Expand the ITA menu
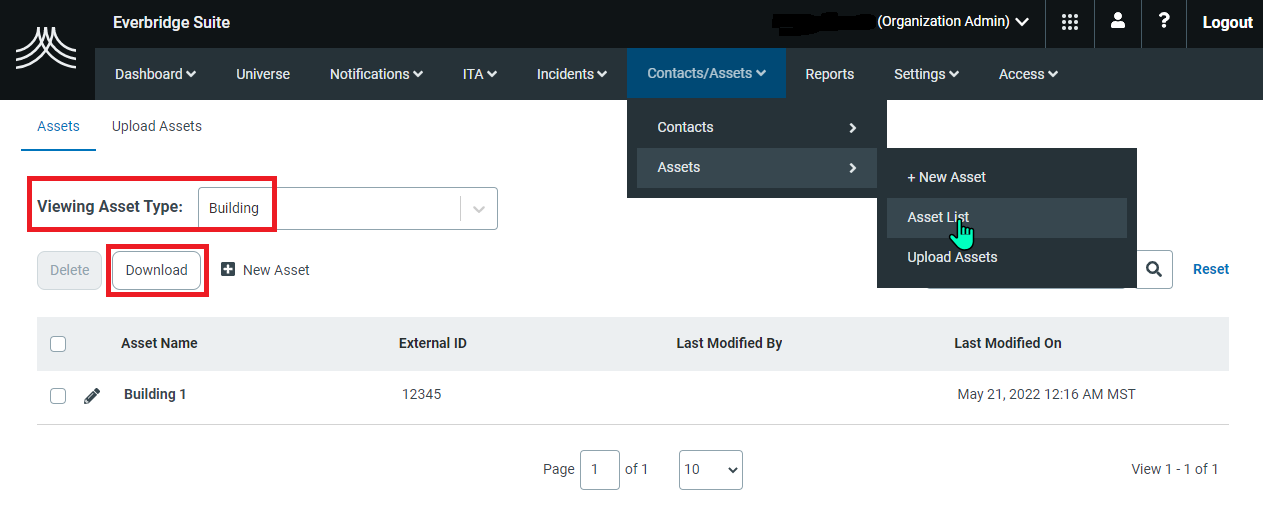The height and width of the screenshot is (511, 1263). (x=480, y=74)
